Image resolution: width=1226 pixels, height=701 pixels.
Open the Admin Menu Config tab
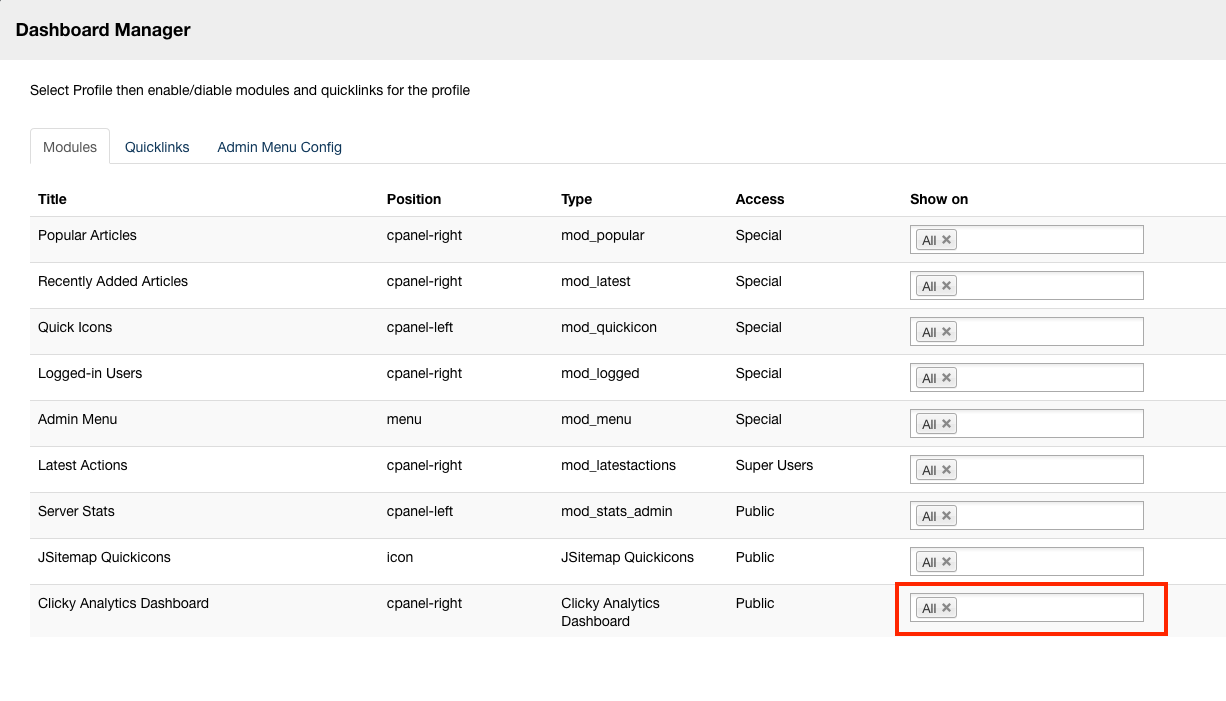[279, 147]
